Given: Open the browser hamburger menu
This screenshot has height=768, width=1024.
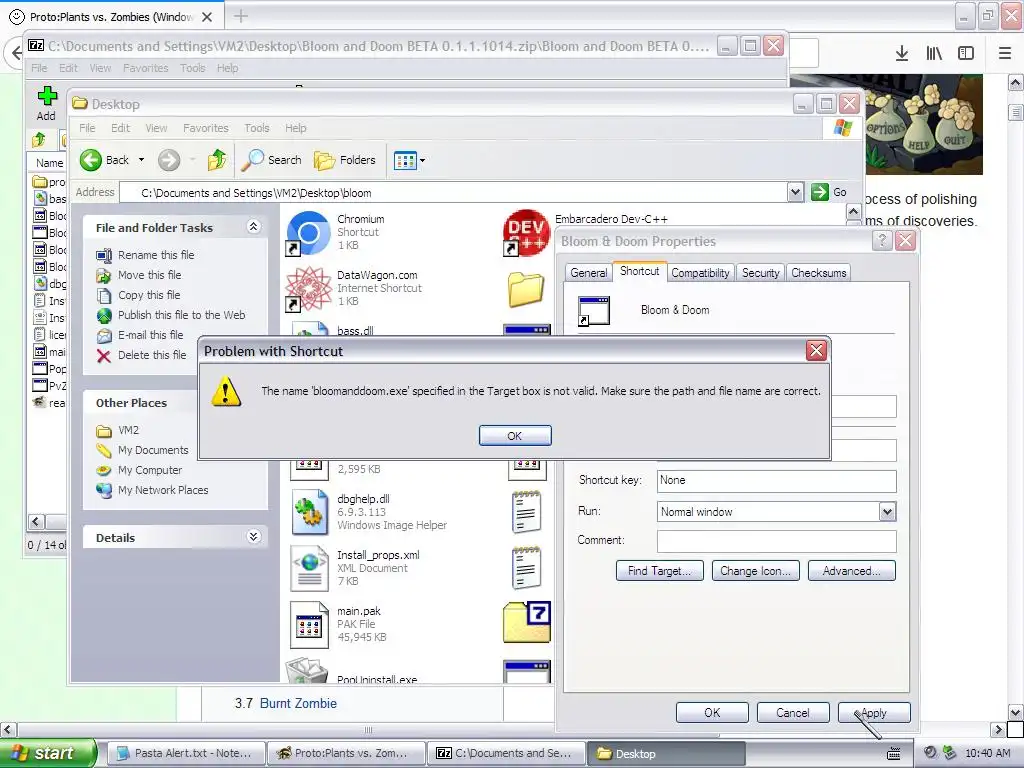Looking at the screenshot, I should coord(1005,53).
